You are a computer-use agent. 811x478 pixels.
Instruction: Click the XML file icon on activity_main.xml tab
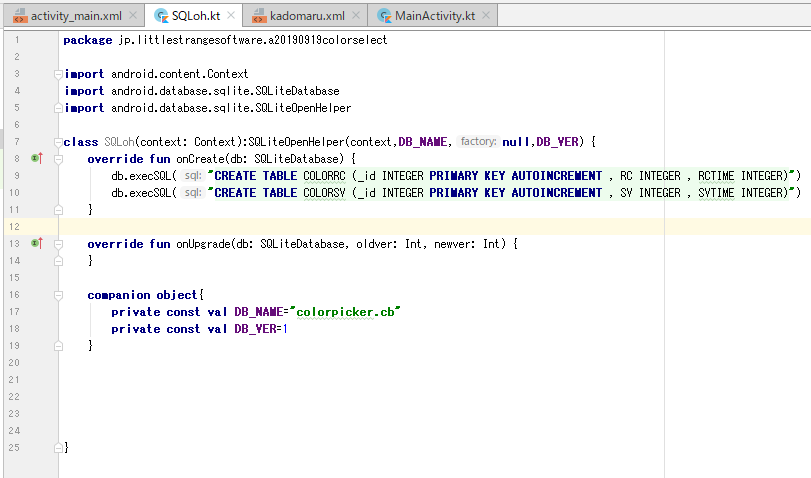tap(20, 16)
